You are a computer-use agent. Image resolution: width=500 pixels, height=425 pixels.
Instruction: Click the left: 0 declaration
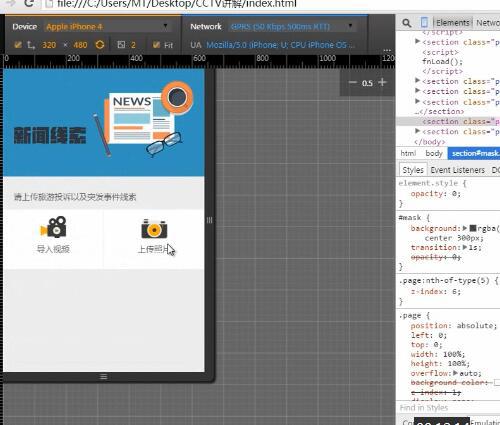[x=428, y=335]
